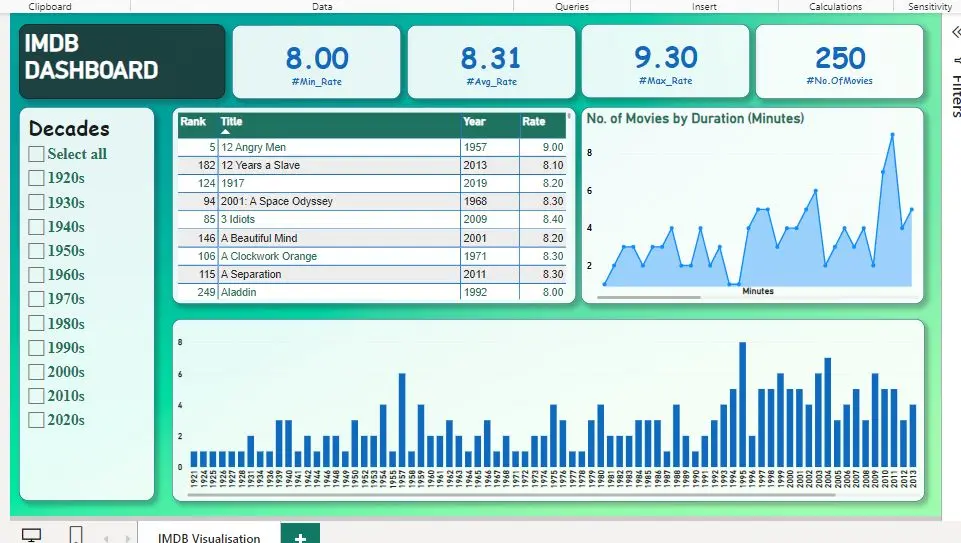The width and height of the screenshot is (961, 543).
Task: Click the Calculations ribbon group label
Action: point(835,7)
